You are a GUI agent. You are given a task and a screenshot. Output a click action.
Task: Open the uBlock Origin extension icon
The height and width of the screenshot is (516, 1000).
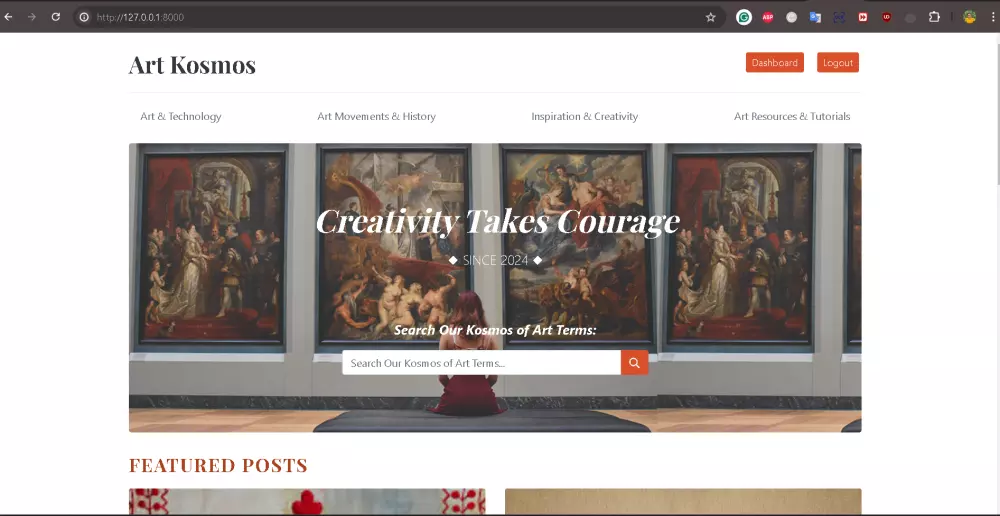886,17
